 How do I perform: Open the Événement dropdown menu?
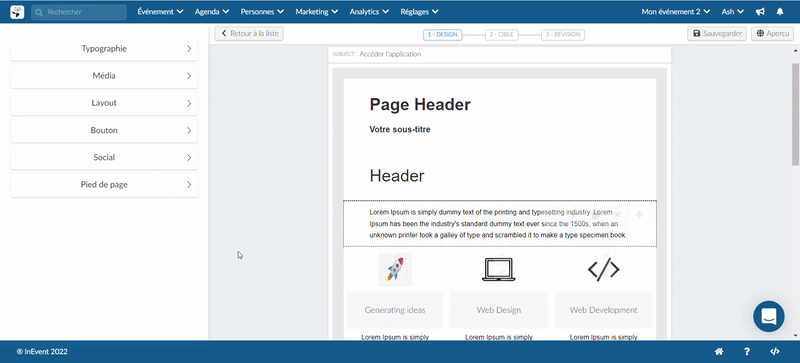[x=160, y=12]
